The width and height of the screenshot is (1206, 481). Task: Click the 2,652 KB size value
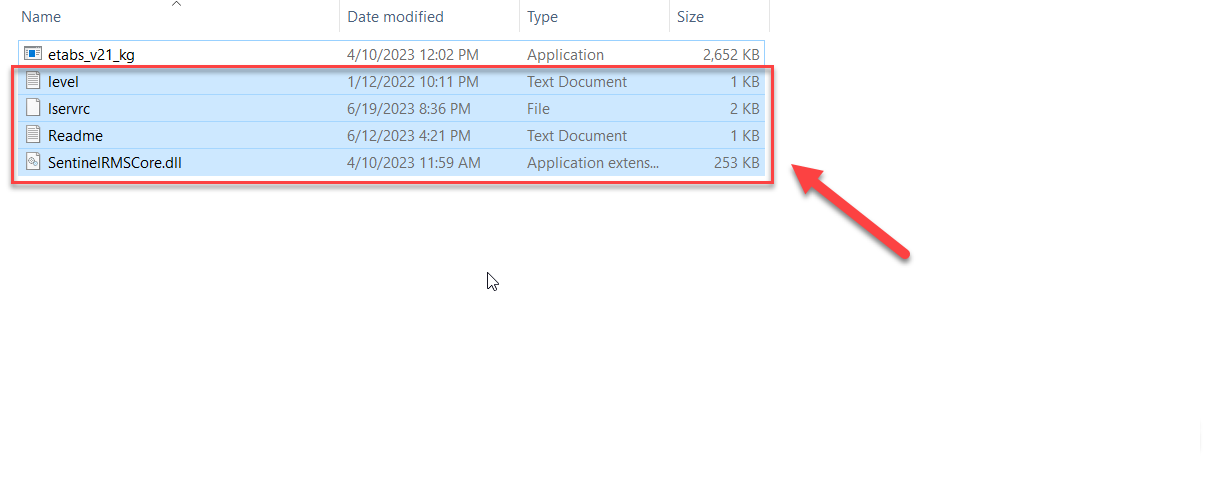(x=731, y=55)
